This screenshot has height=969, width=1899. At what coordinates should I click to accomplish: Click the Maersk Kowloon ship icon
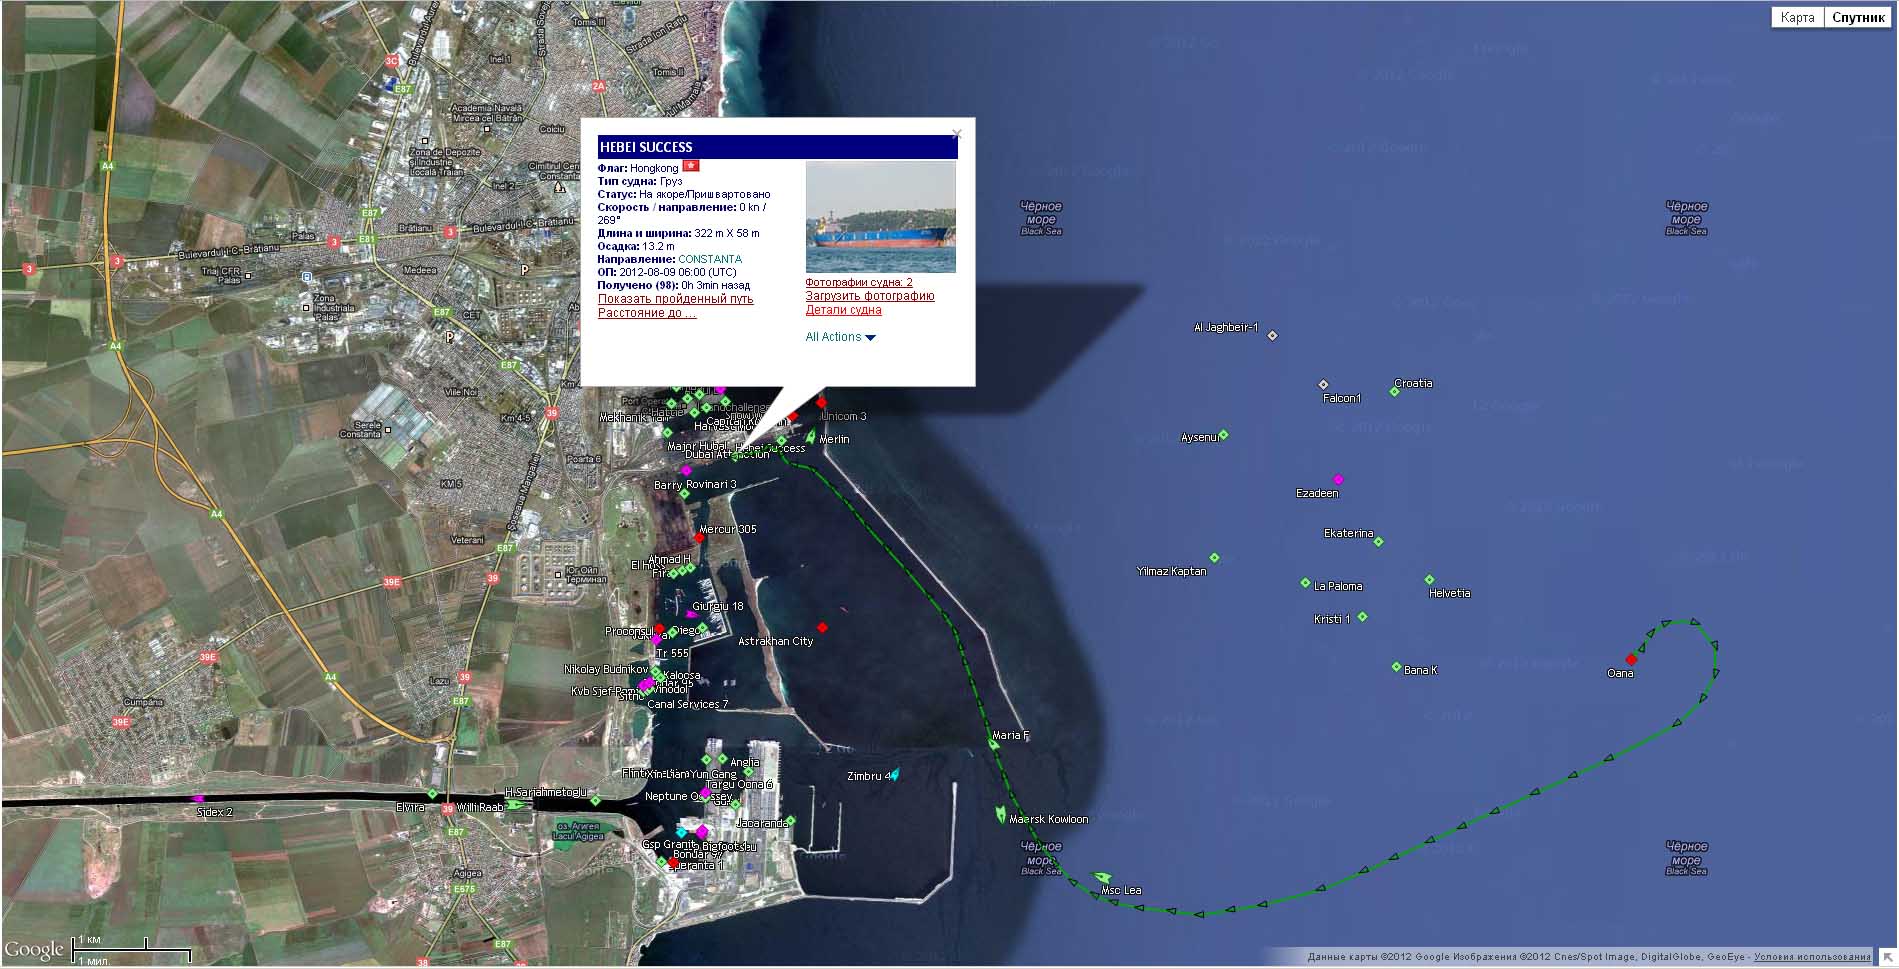[x=1001, y=815]
